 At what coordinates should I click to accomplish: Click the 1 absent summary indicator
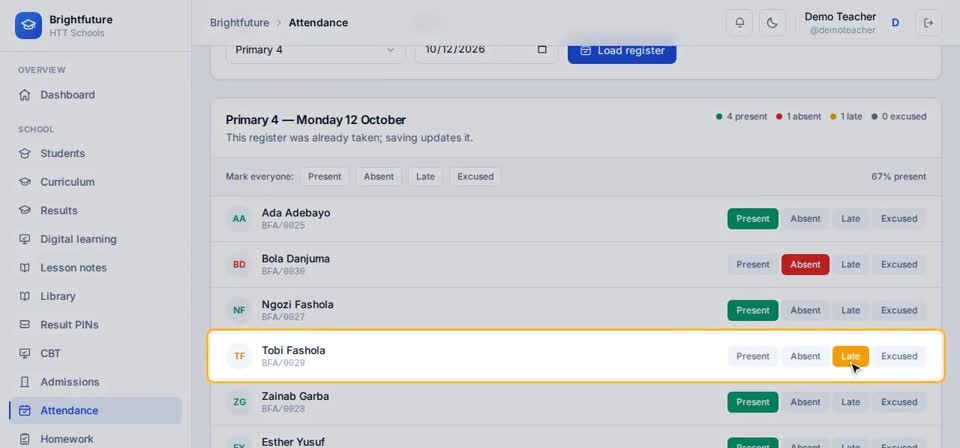(799, 116)
